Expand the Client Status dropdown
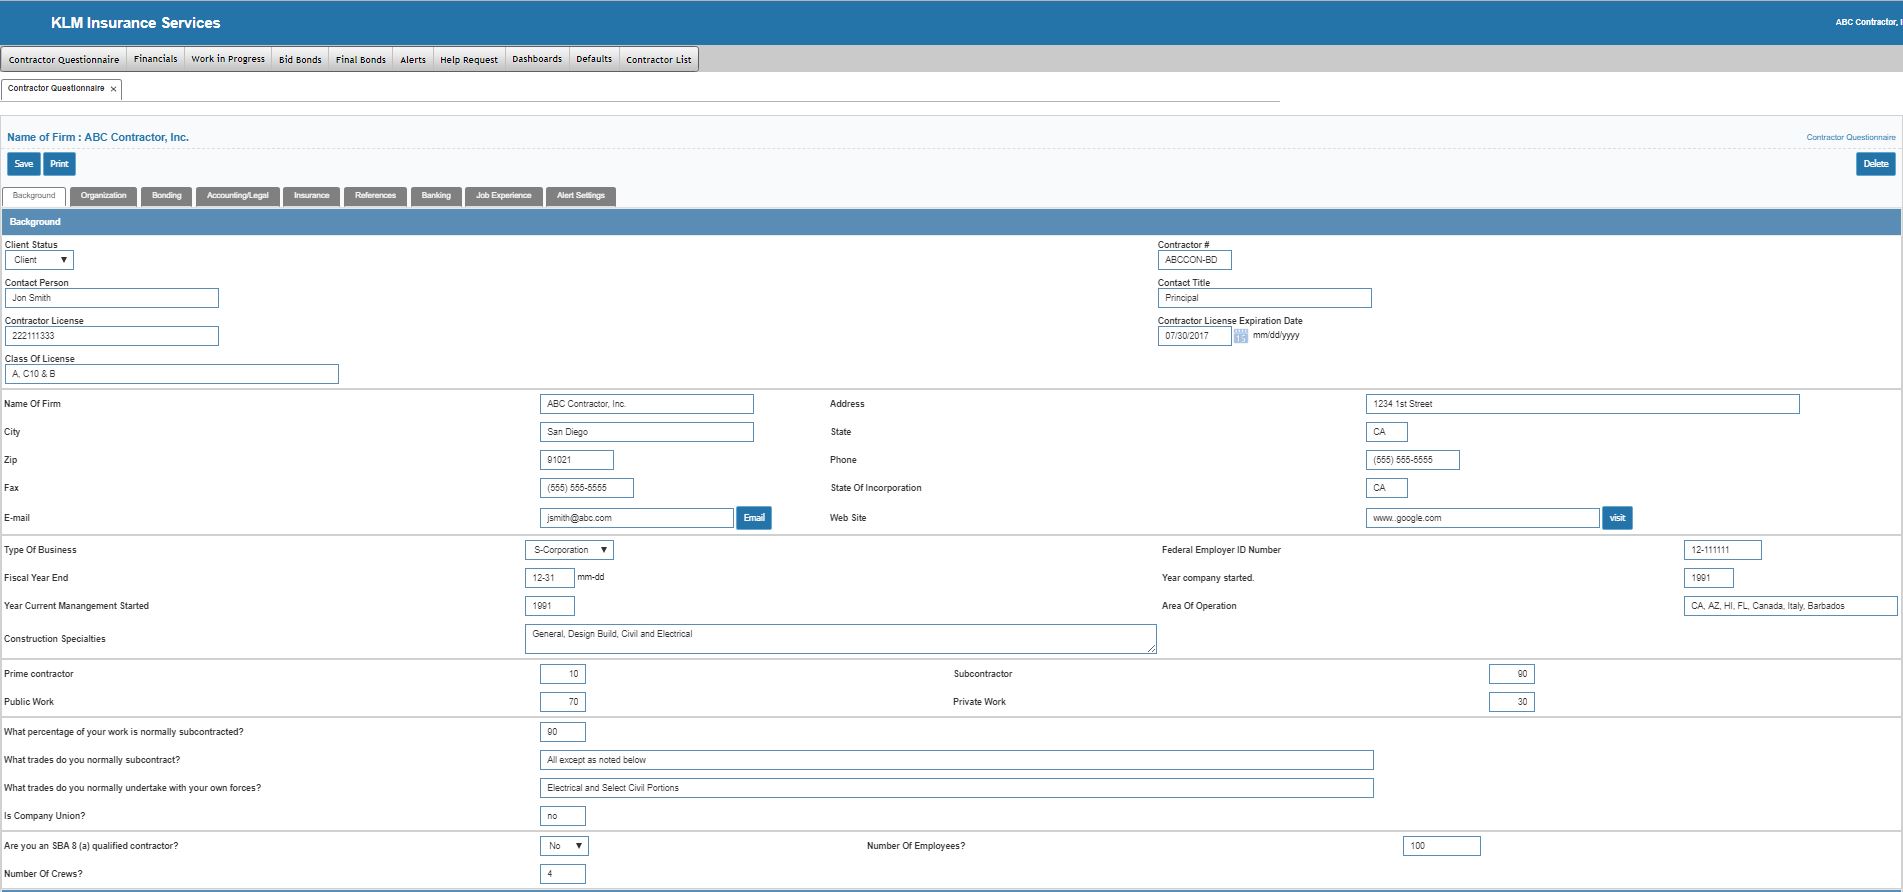This screenshot has width=1903, height=892. click(39, 260)
